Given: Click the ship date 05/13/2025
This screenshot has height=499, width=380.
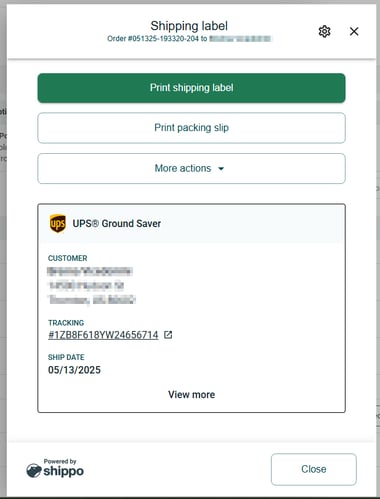Looking at the screenshot, I should 74,370.
